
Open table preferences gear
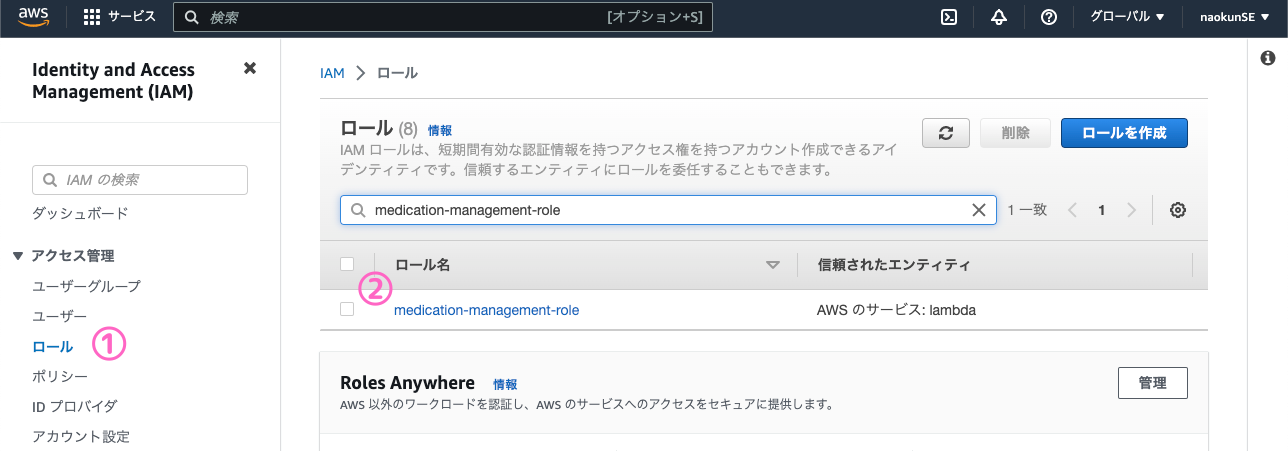(x=1178, y=210)
